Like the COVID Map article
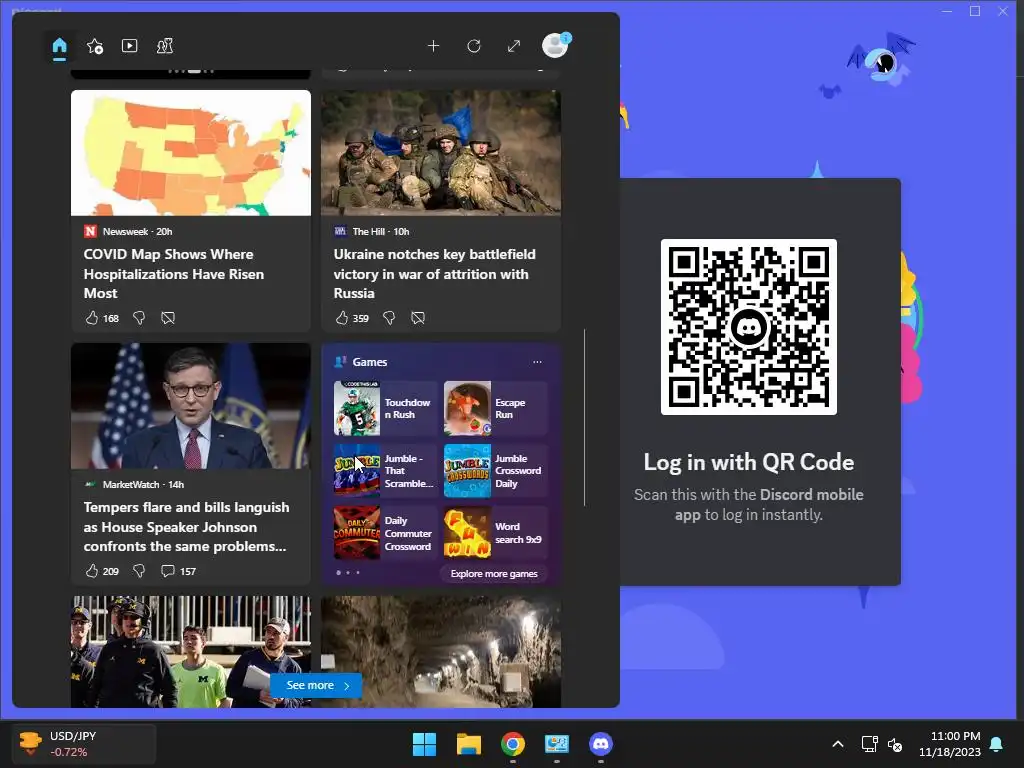The image size is (1024, 768). coord(91,318)
